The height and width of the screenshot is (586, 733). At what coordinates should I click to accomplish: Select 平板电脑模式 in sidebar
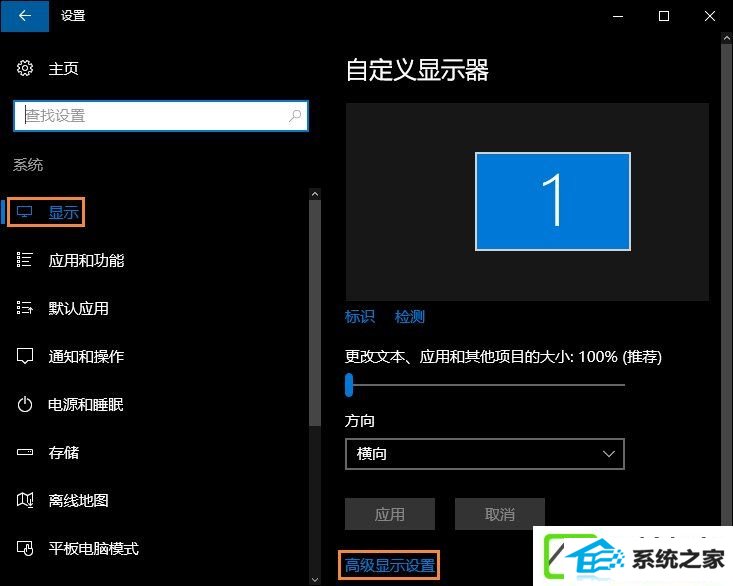[93, 549]
